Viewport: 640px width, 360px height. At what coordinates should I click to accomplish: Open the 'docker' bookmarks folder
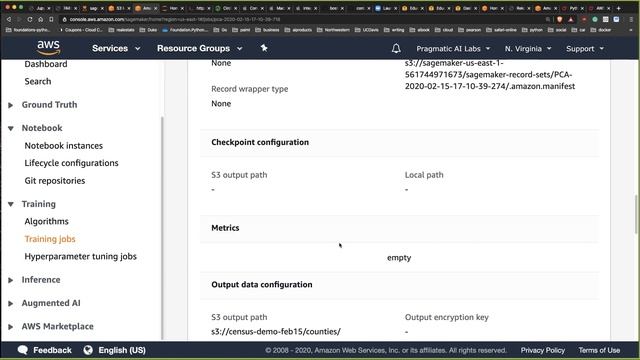[x=602, y=30]
